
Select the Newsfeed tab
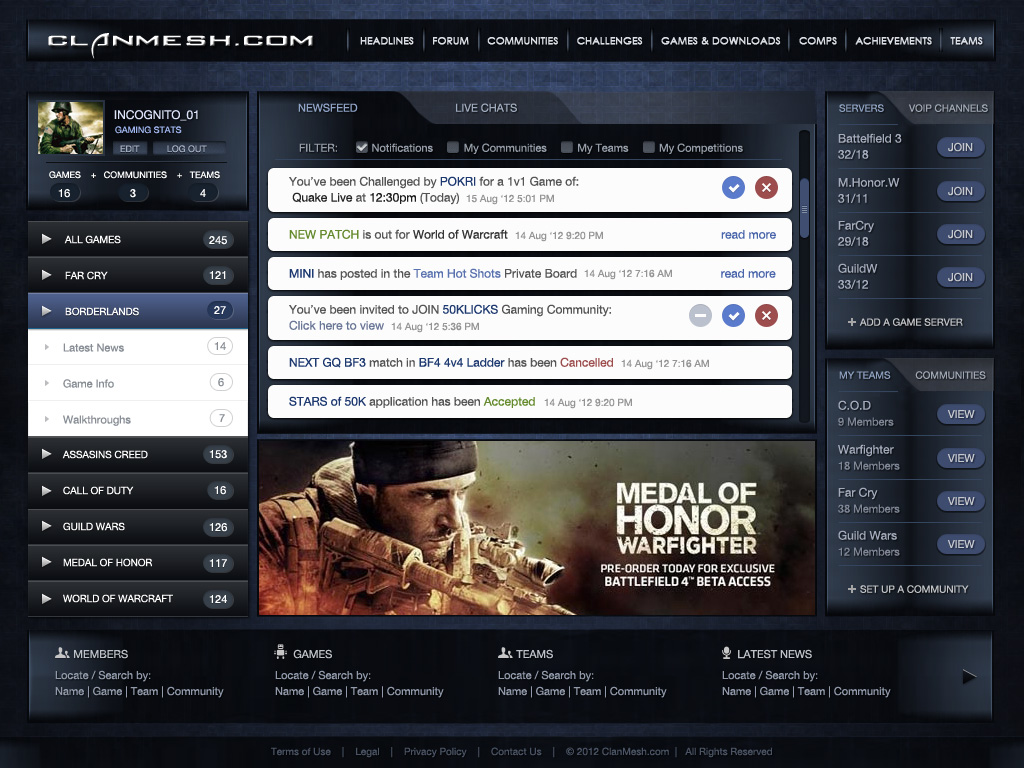point(327,108)
